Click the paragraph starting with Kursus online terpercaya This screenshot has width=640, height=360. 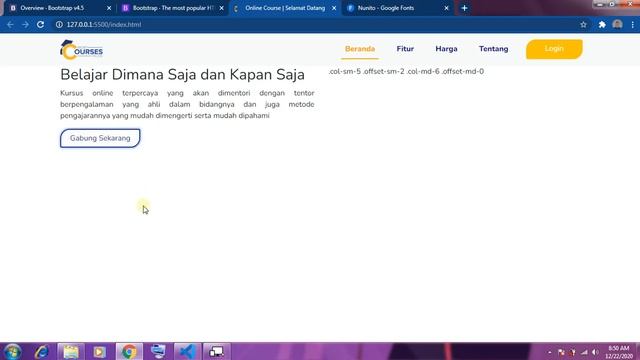[187, 104]
